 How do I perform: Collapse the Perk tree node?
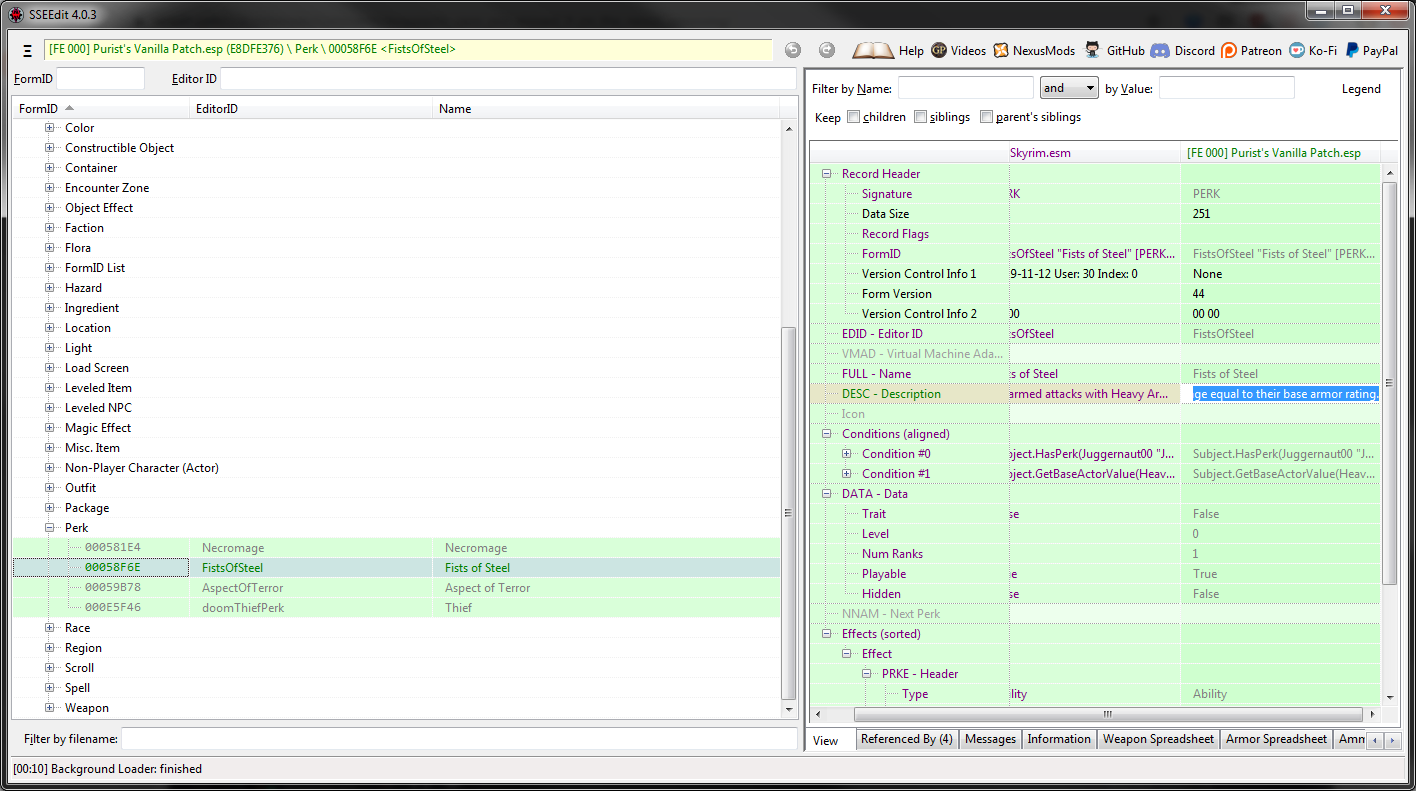[50, 528]
